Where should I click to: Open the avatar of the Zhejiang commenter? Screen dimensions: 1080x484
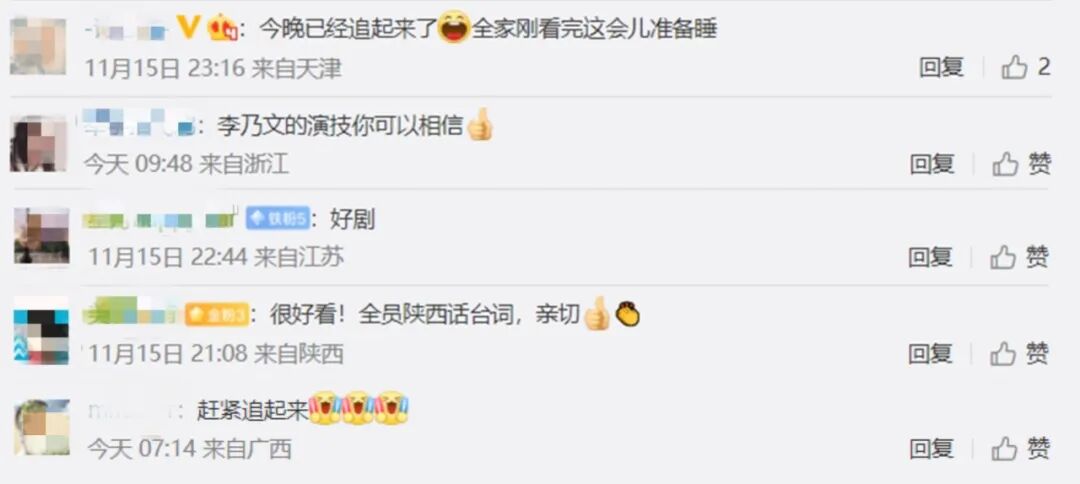point(38,143)
